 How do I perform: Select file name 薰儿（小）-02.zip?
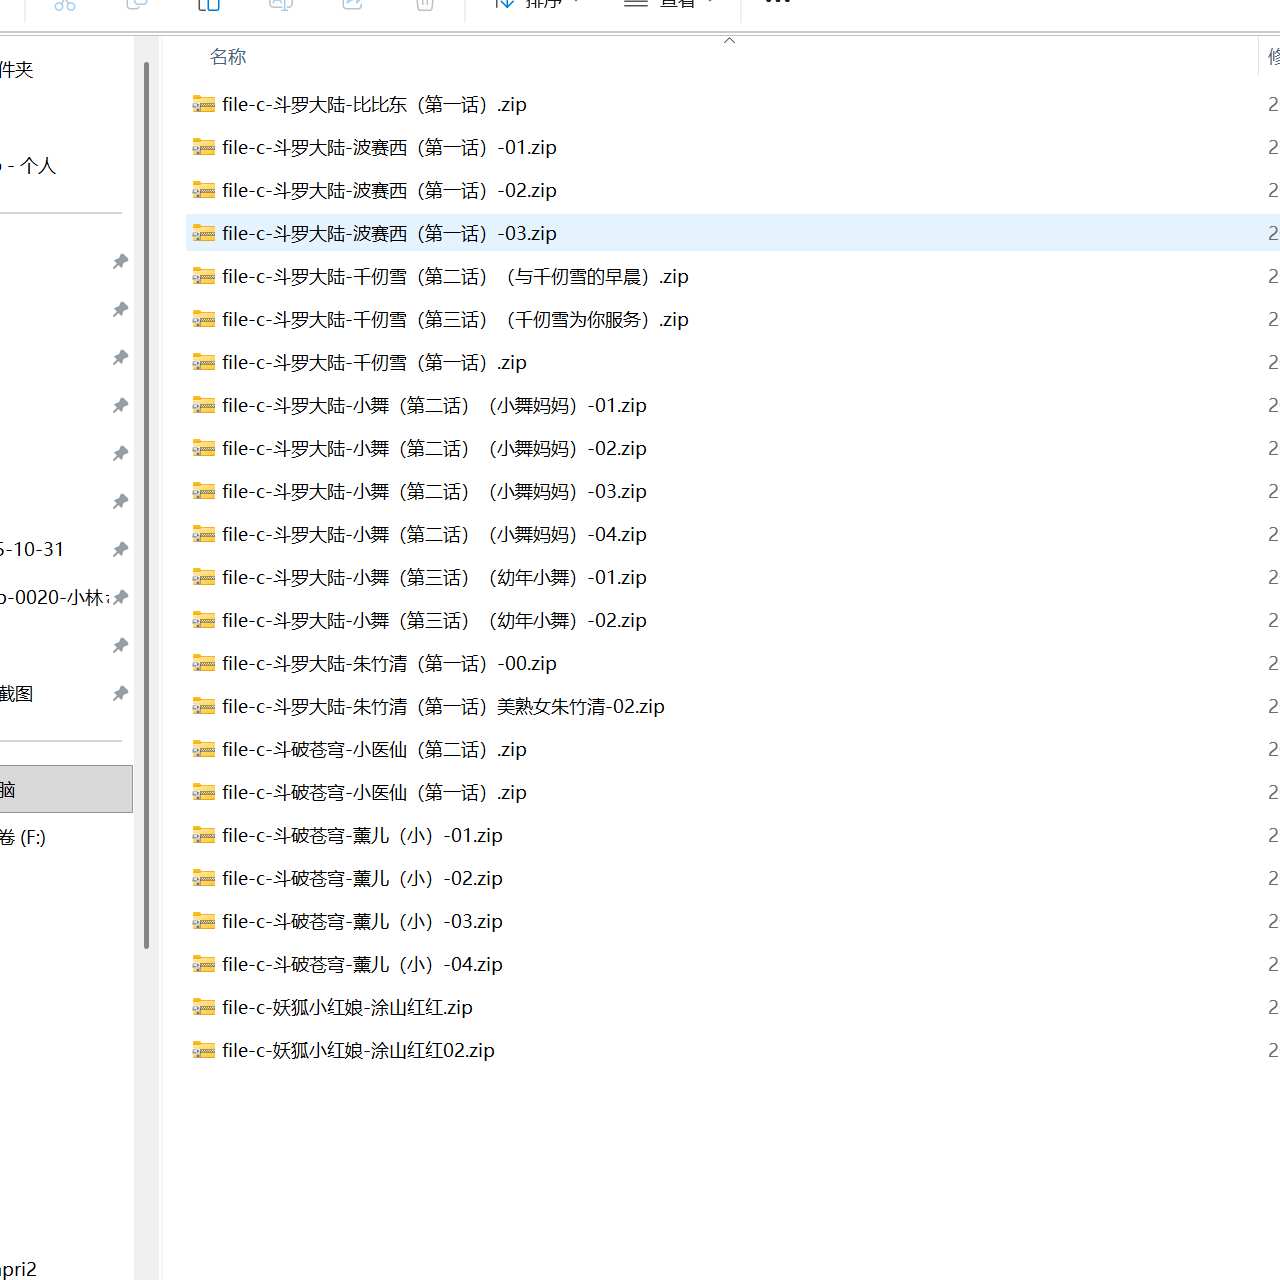362,878
